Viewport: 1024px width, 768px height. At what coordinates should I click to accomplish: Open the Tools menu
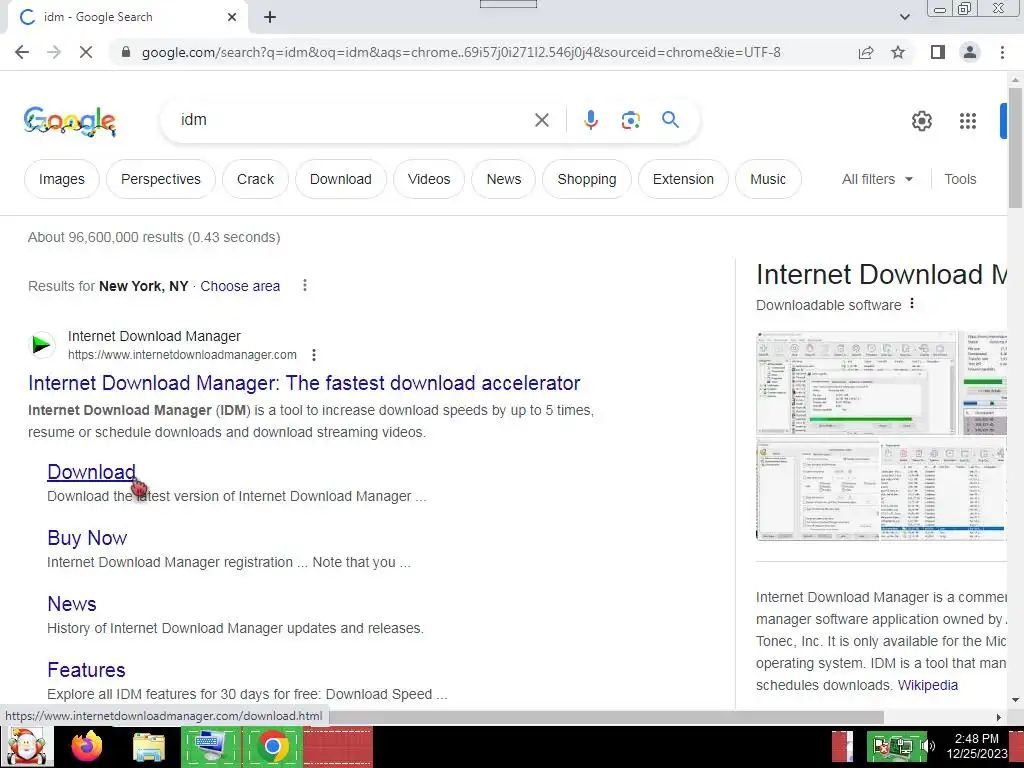(x=960, y=179)
